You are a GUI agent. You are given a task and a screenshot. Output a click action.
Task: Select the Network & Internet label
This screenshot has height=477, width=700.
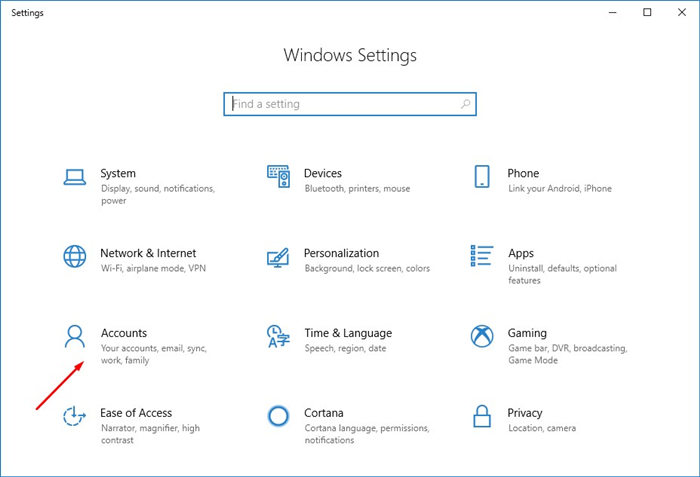(148, 253)
